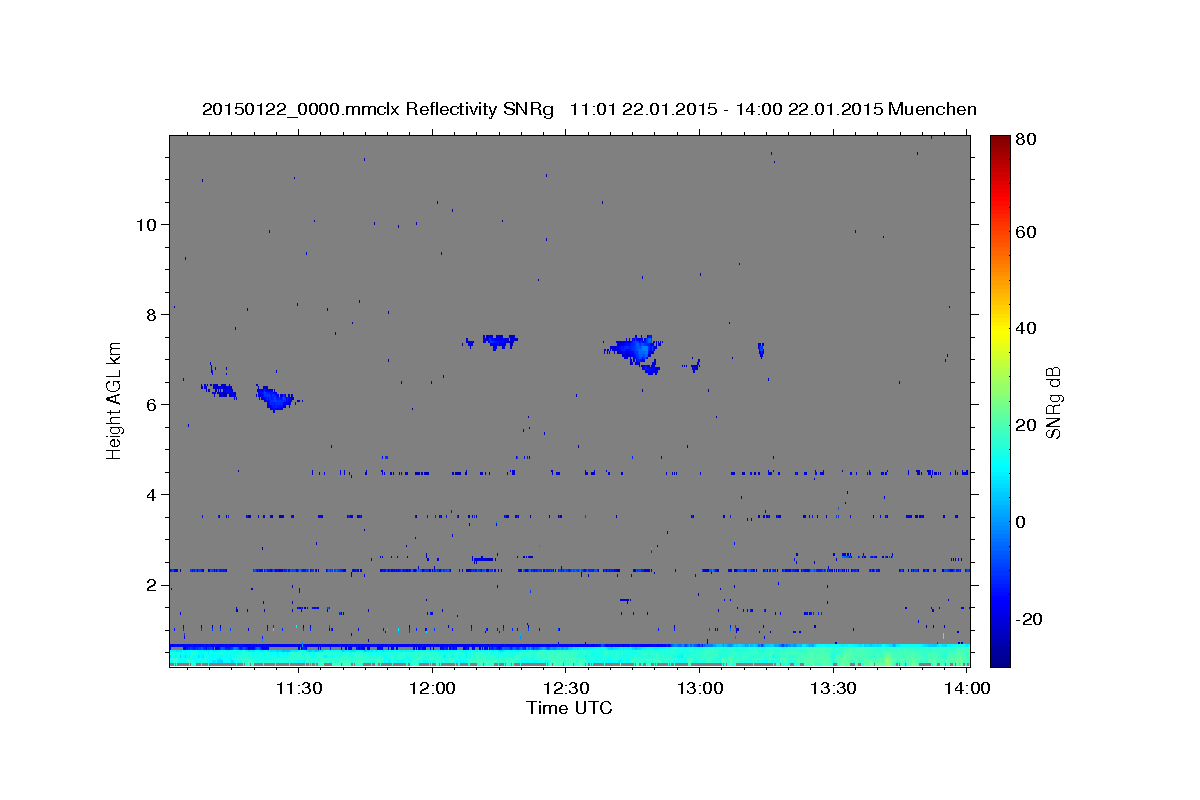Click the colorbar value label -20

point(1028,619)
